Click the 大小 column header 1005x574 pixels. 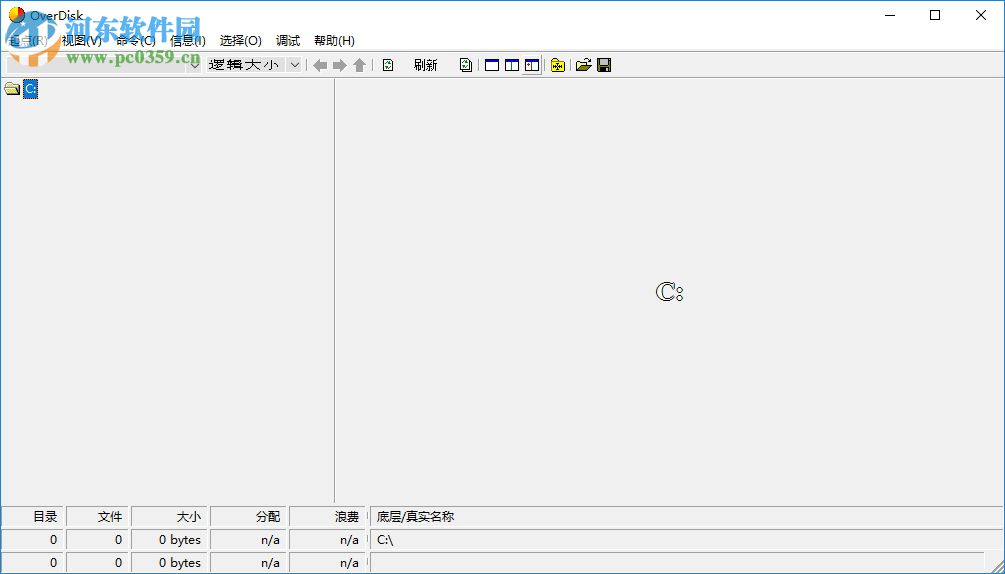pyautogui.click(x=170, y=516)
